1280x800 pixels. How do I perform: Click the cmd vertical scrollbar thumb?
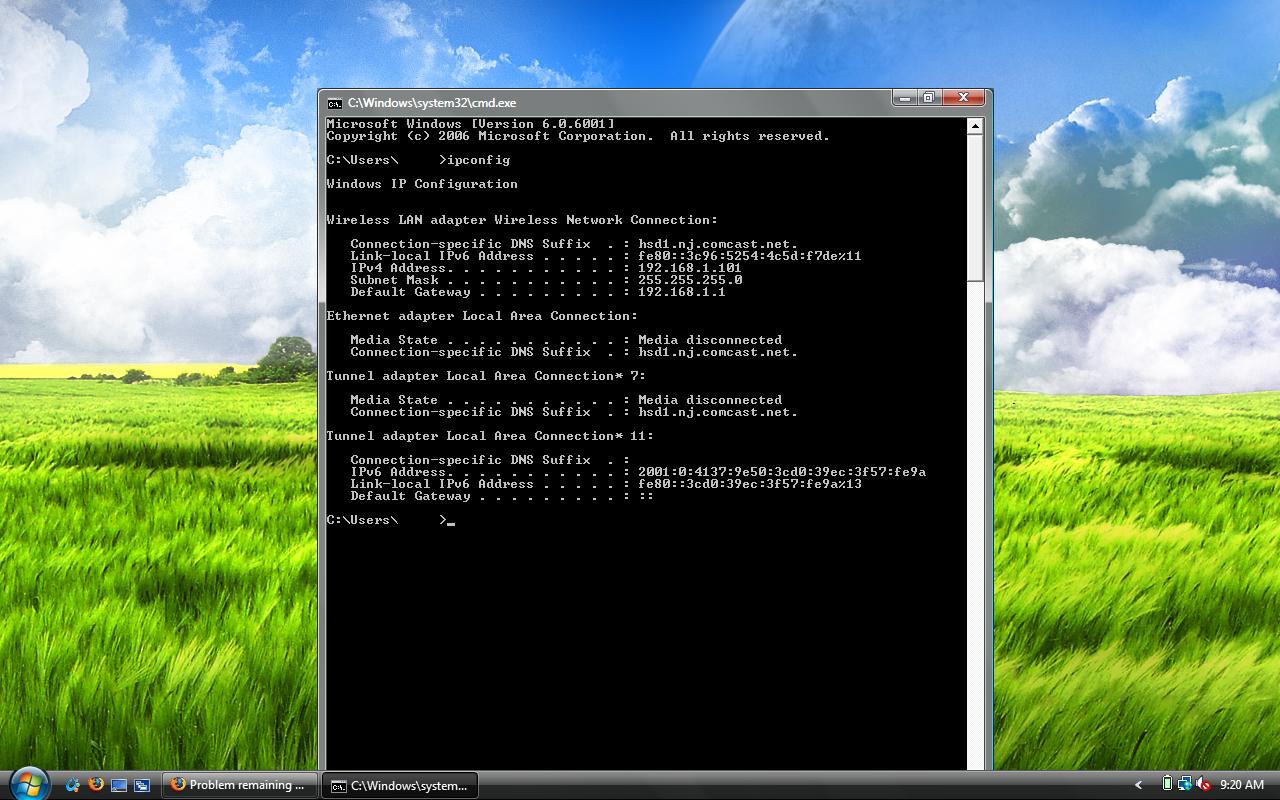[x=975, y=208]
